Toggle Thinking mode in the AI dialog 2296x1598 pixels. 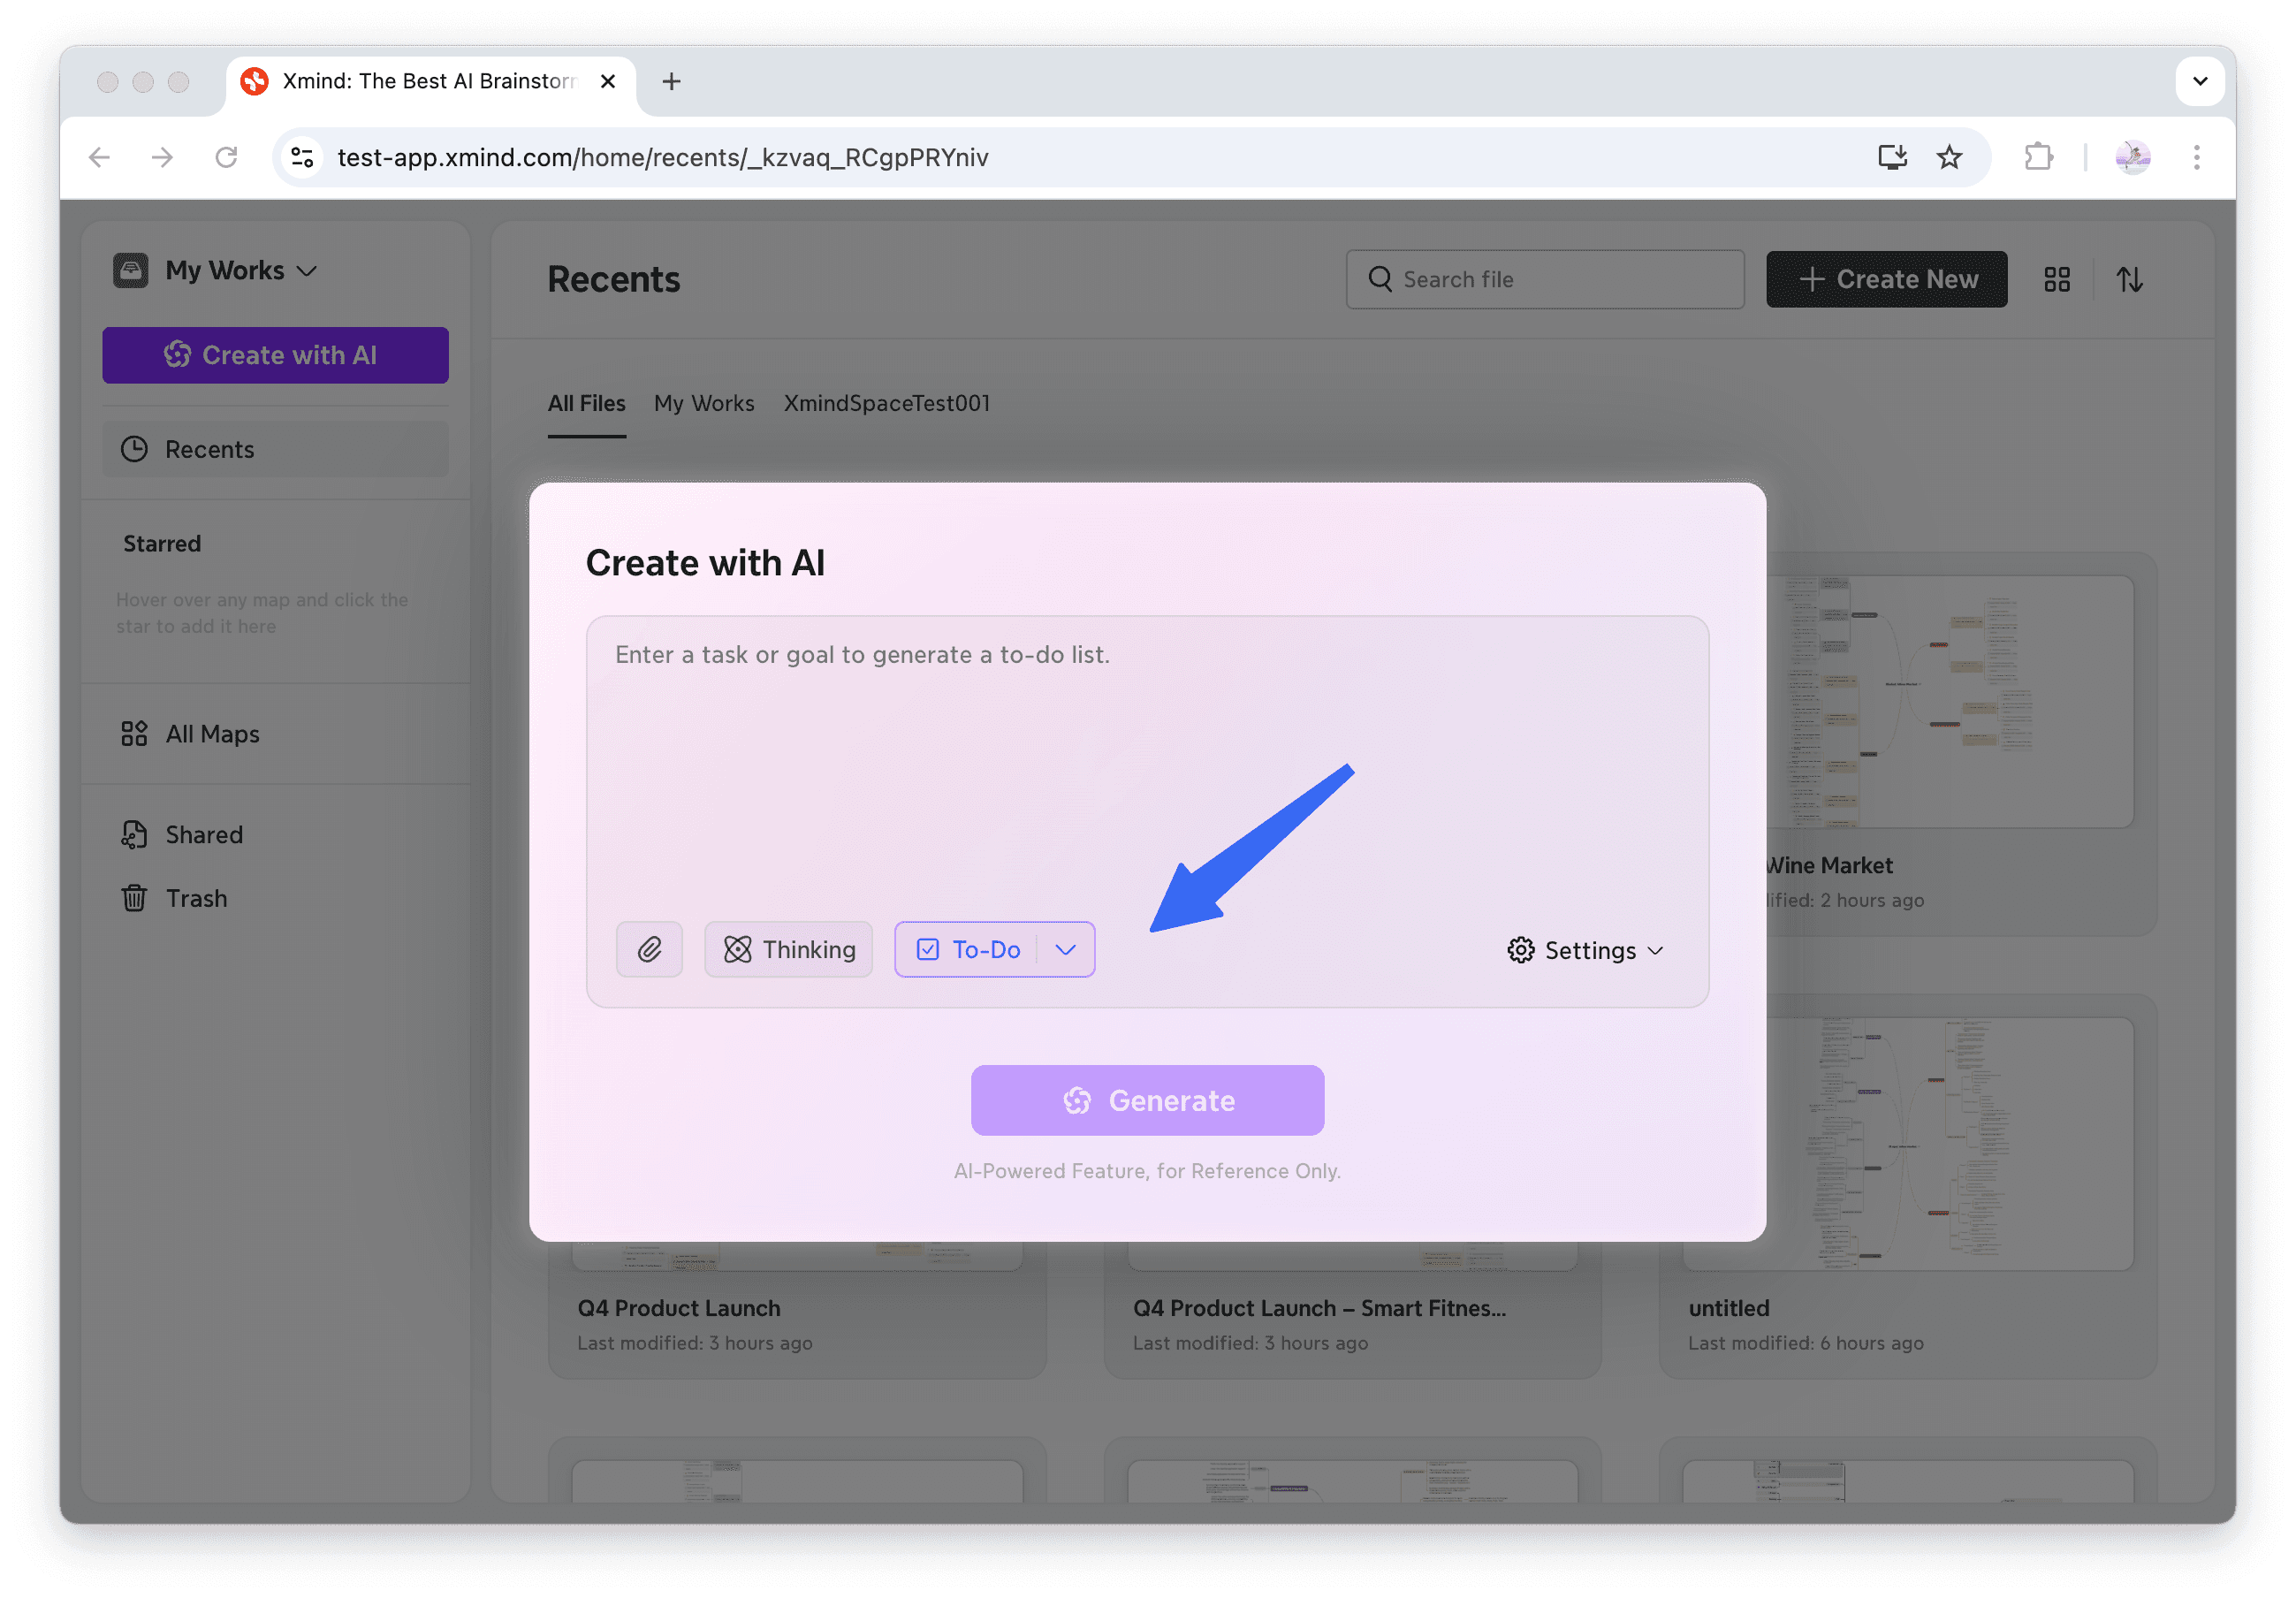(x=788, y=949)
